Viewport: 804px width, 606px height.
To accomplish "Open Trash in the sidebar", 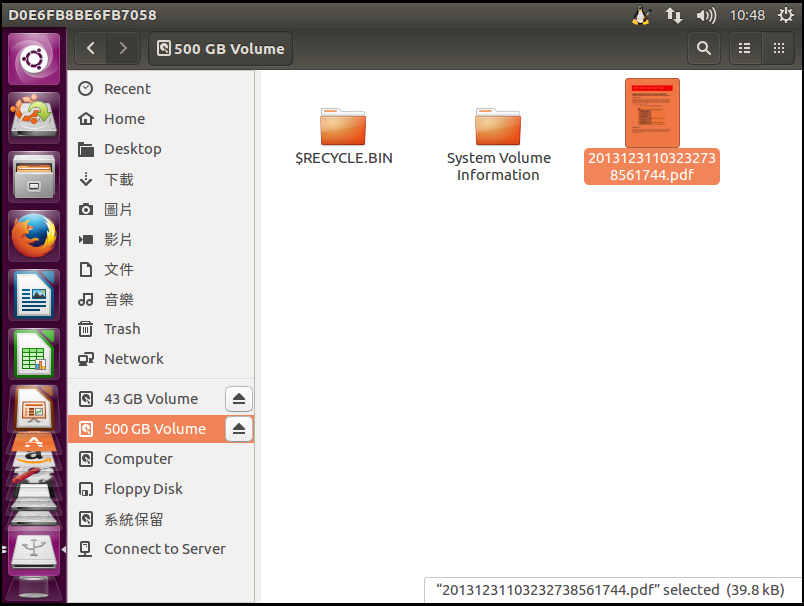I will point(160,329).
